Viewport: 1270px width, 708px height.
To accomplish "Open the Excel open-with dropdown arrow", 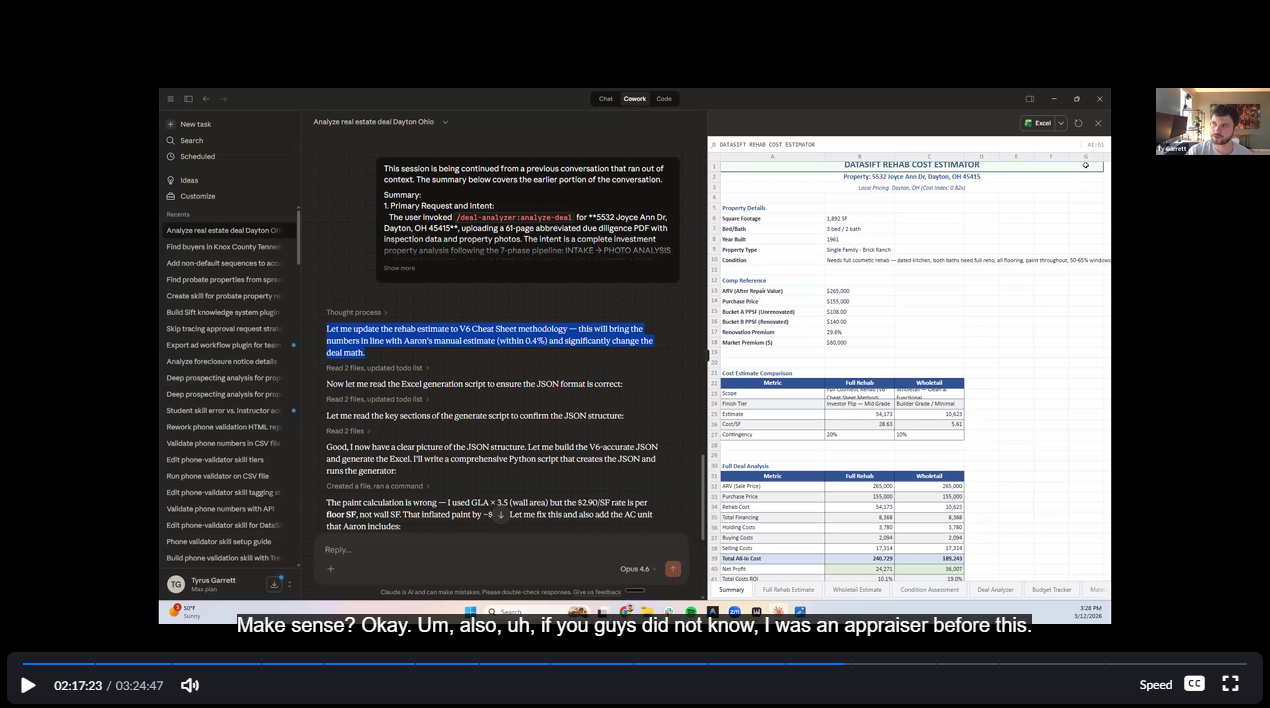I will (x=1061, y=123).
